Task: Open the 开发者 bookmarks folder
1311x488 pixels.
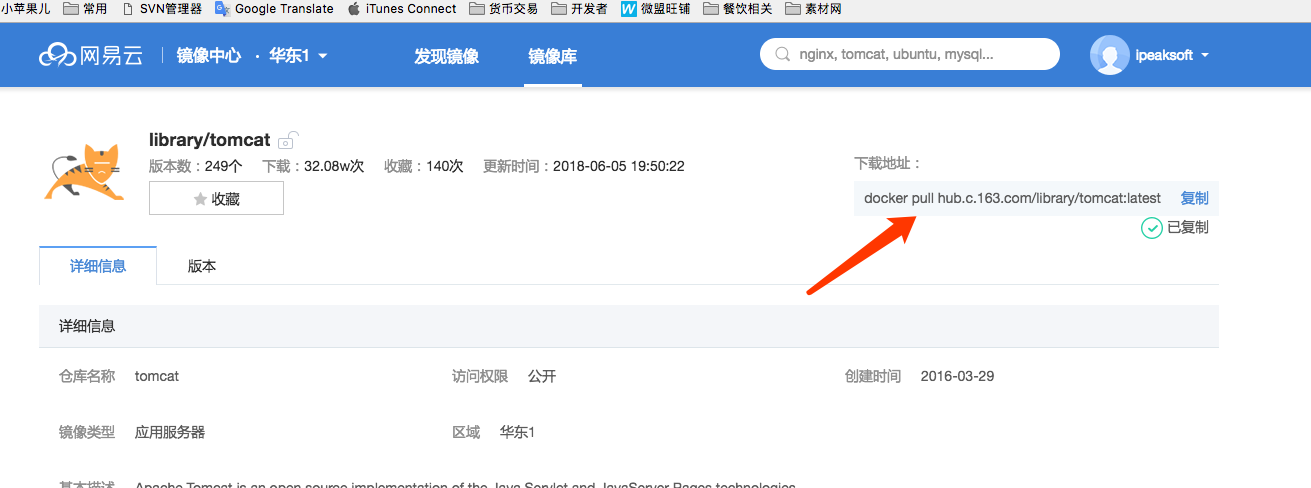Action: 579,9
